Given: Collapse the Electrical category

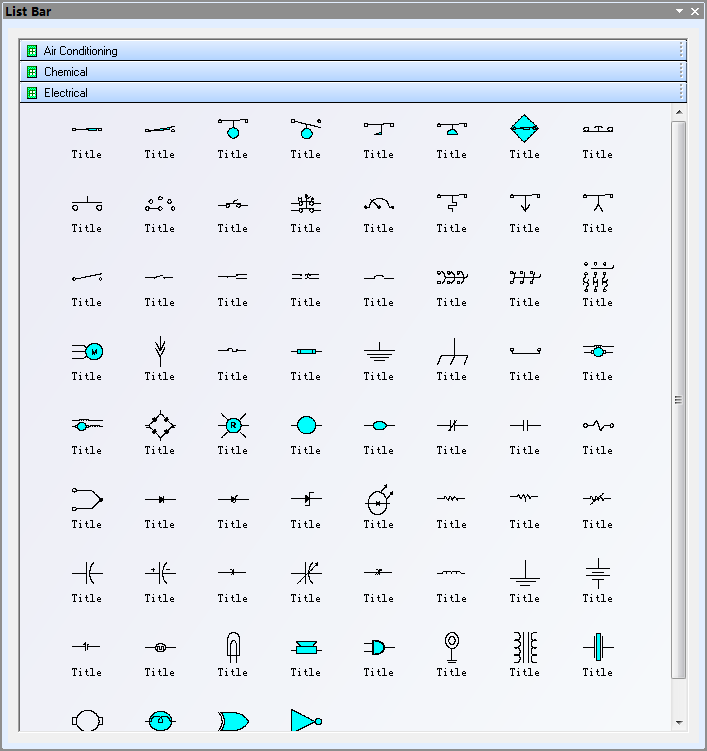Looking at the screenshot, I should (66, 93).
